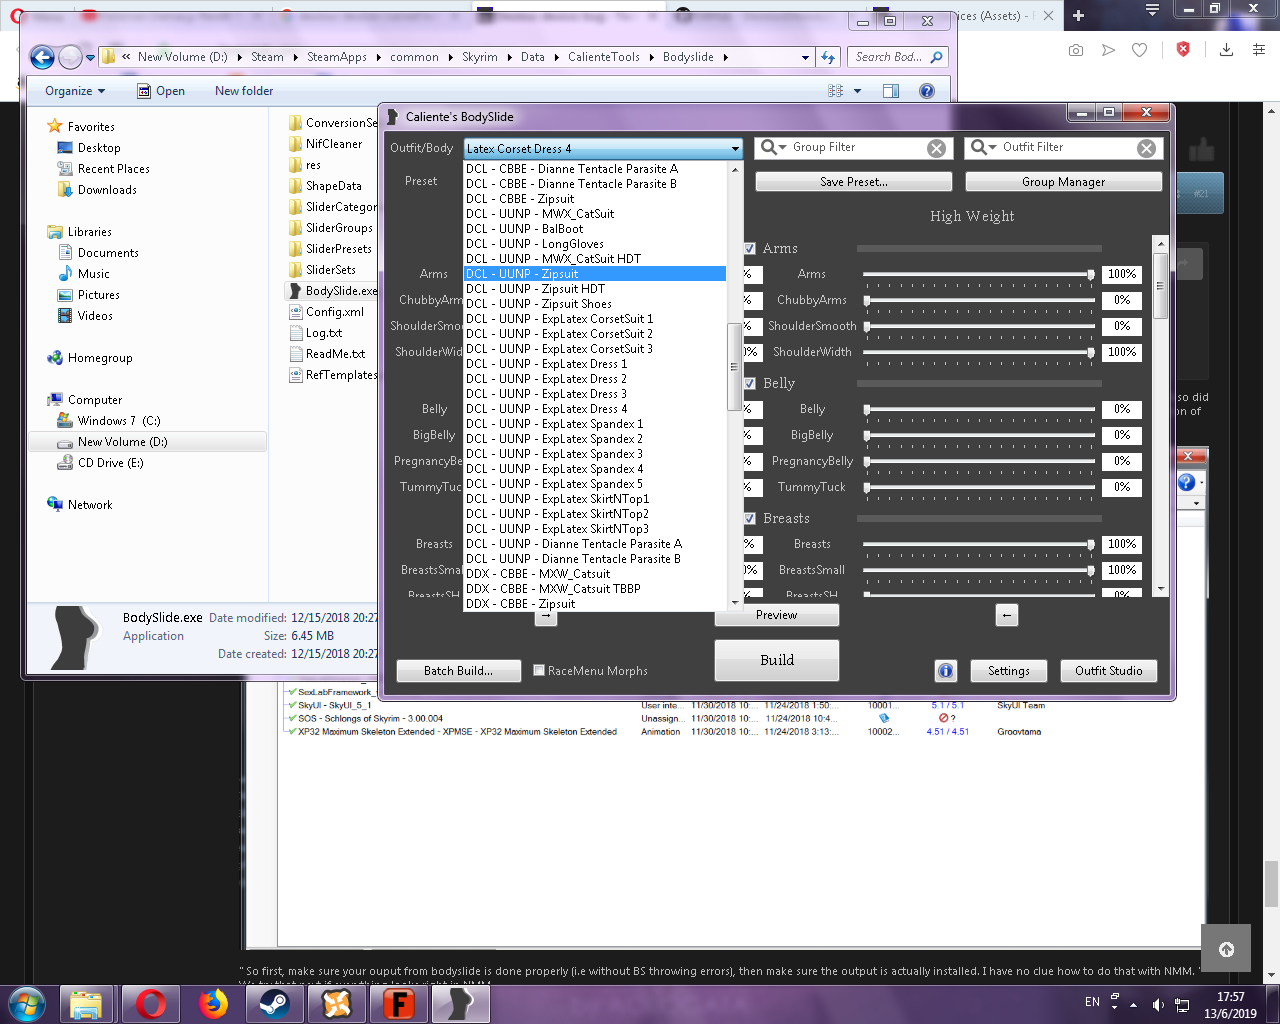Open BodySlide Settings
Viewport: 1280px width, 1024px height.
tap(1009, 671)
